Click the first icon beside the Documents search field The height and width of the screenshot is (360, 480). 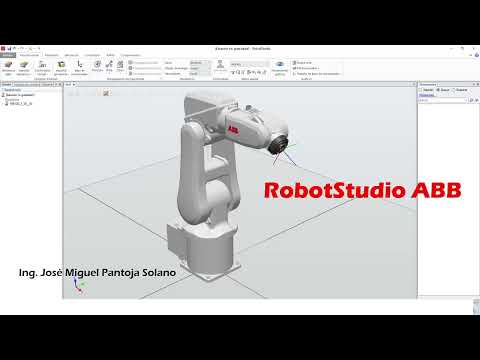471,100
